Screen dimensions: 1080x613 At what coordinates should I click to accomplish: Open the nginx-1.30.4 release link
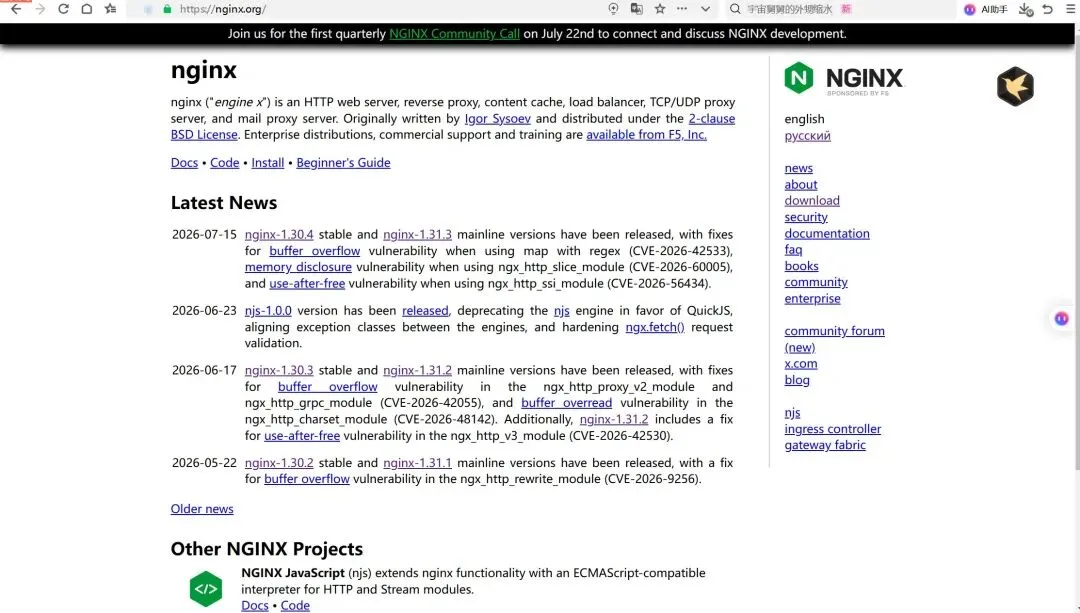(279, 234)
